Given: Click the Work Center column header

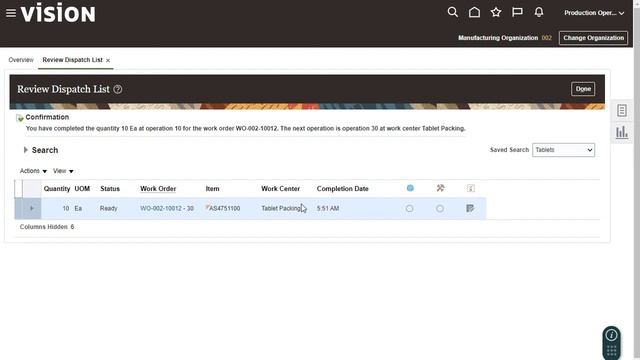Looking at the screenshot, I should pos(280,189).
